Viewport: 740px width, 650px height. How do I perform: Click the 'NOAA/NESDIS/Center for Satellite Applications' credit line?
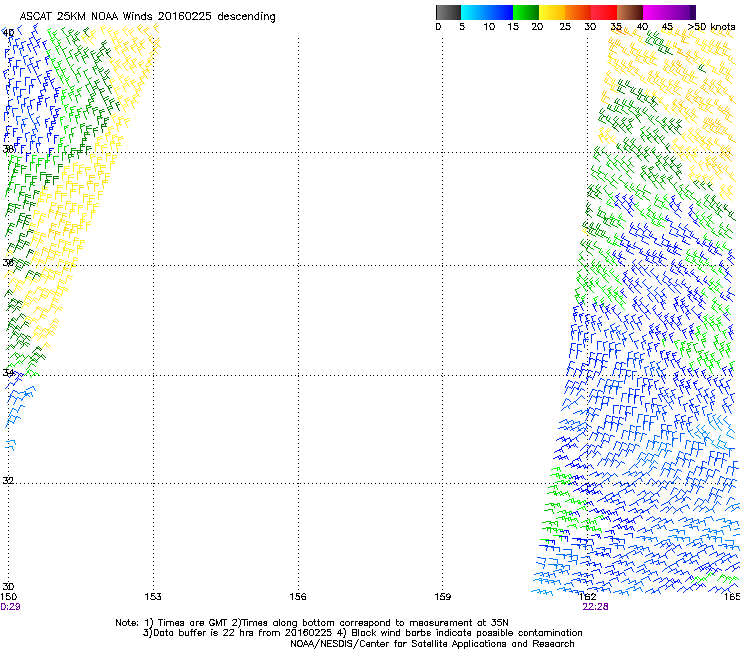pyautogui.click(x=432, y=644)
